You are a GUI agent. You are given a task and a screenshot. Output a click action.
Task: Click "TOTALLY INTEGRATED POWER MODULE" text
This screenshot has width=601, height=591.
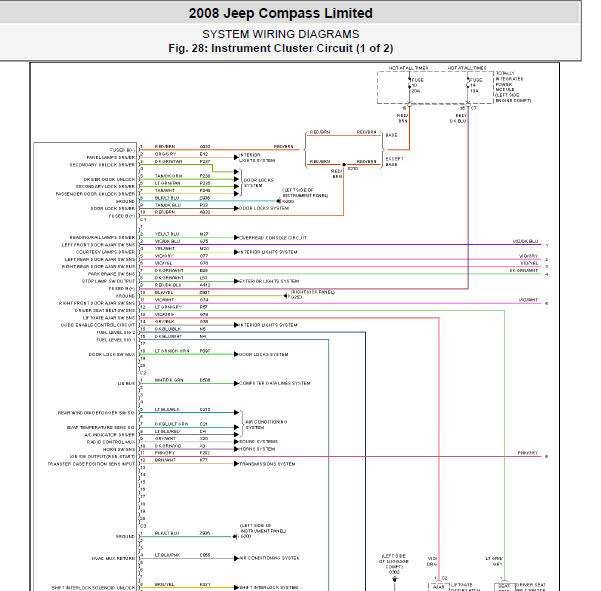(513, 87)
